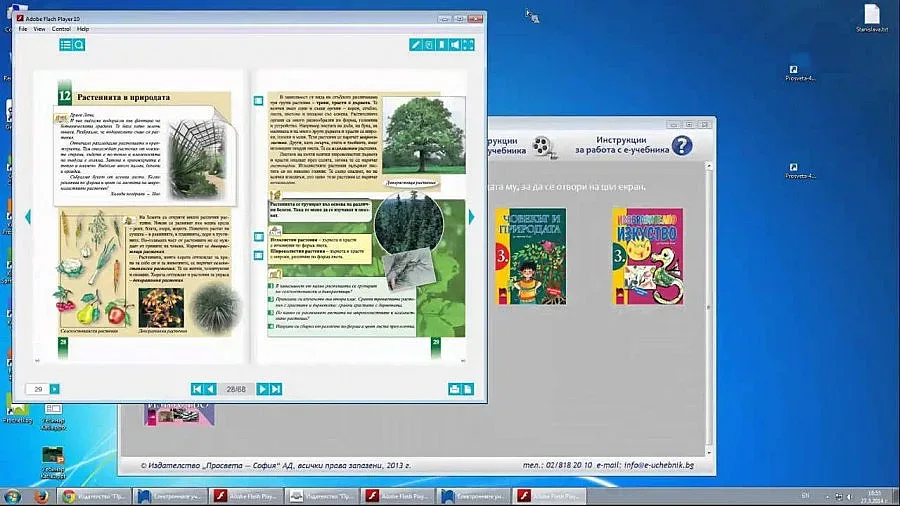900x506 pixels.
Task: Select the pencil drawing tool
Action: (x=416, y=44)
